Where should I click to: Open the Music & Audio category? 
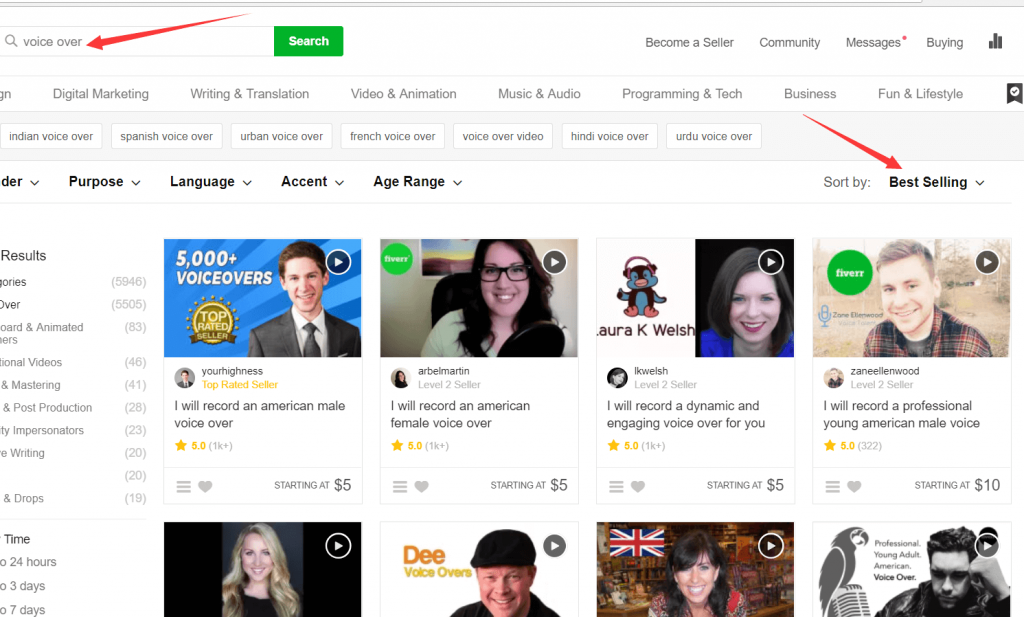click(539, 94)
